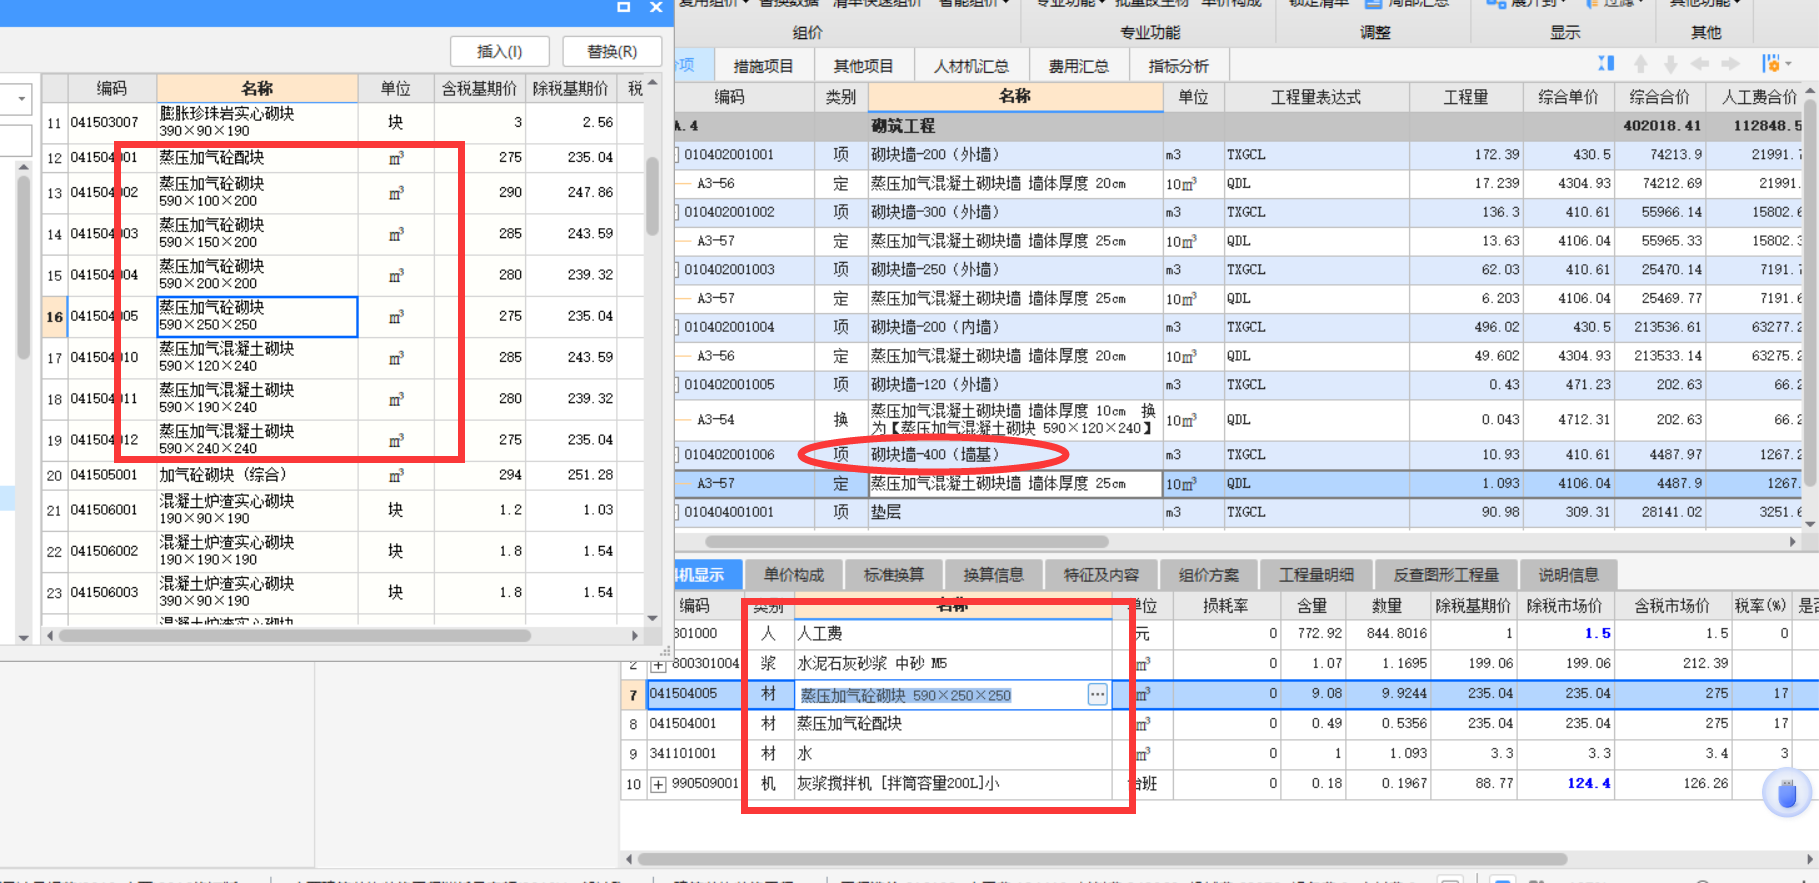The image size is (1819, 883).
Task: Click left arrow of dialog horizontal scrollbar
Action: (50, 635)
